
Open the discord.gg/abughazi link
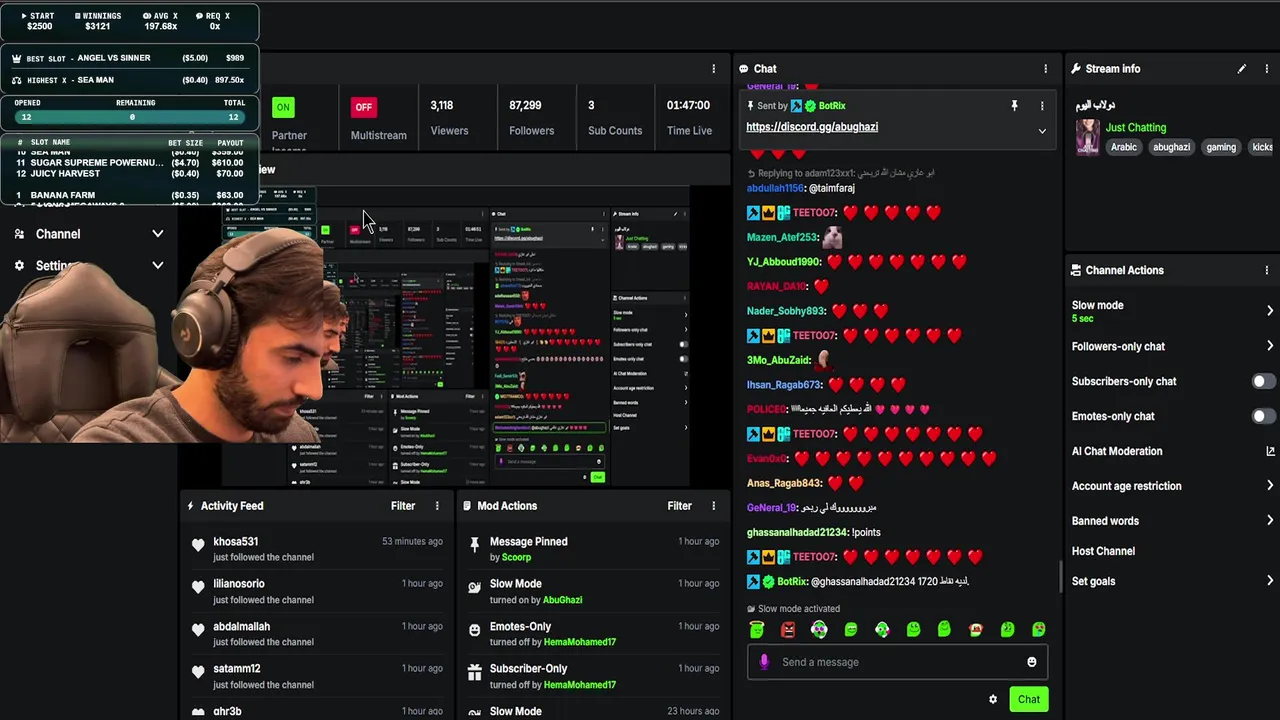click(x=812, y=127)
